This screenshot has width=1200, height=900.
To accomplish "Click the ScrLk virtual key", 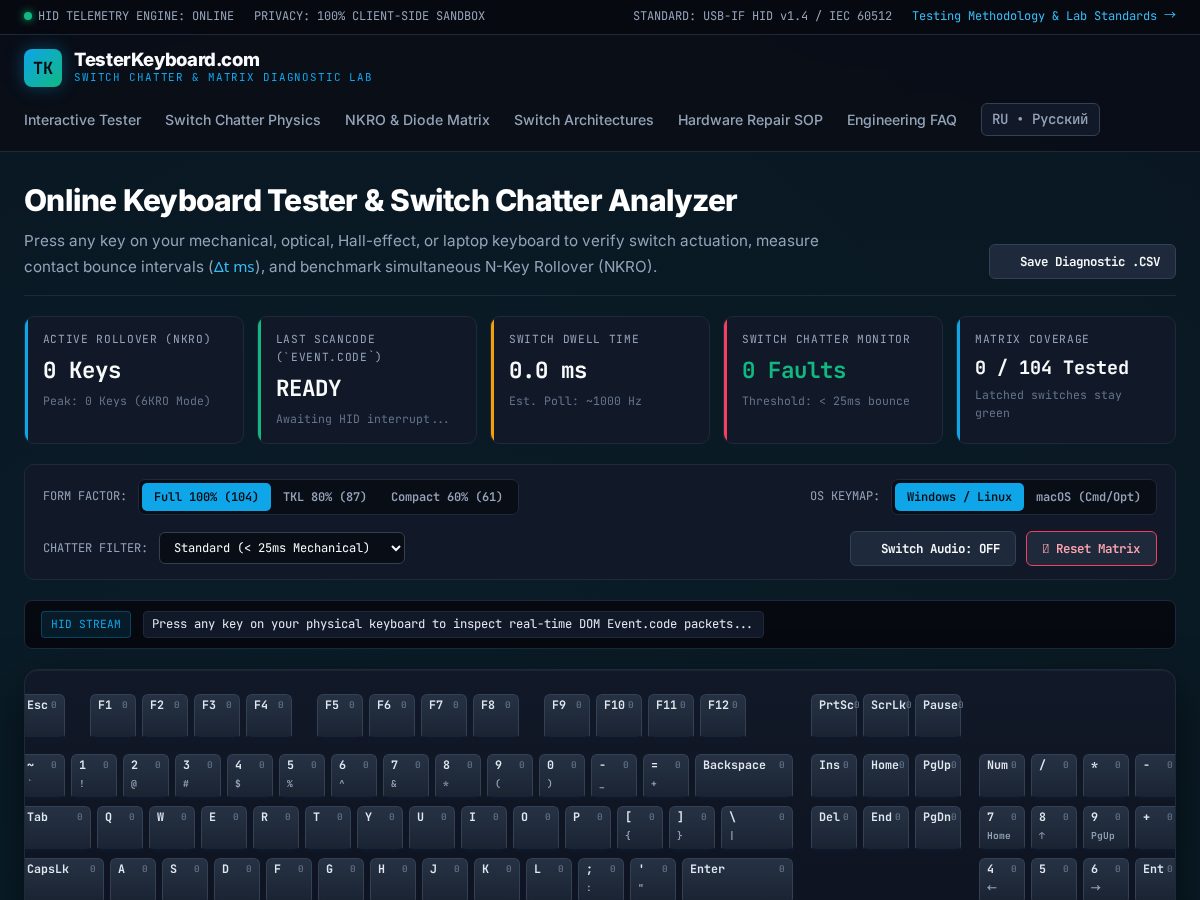I will [x=886, y=716].
